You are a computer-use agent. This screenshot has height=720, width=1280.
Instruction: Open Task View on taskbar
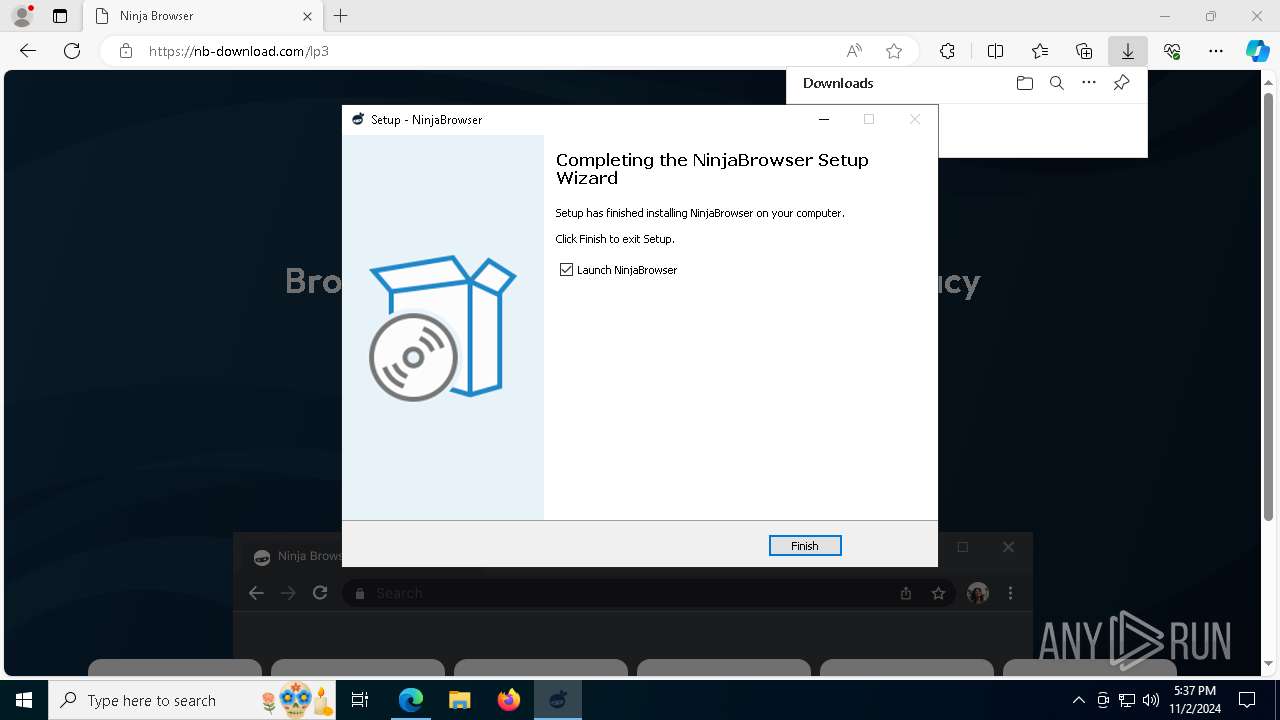pyautogui.click(x=361, y=700)
